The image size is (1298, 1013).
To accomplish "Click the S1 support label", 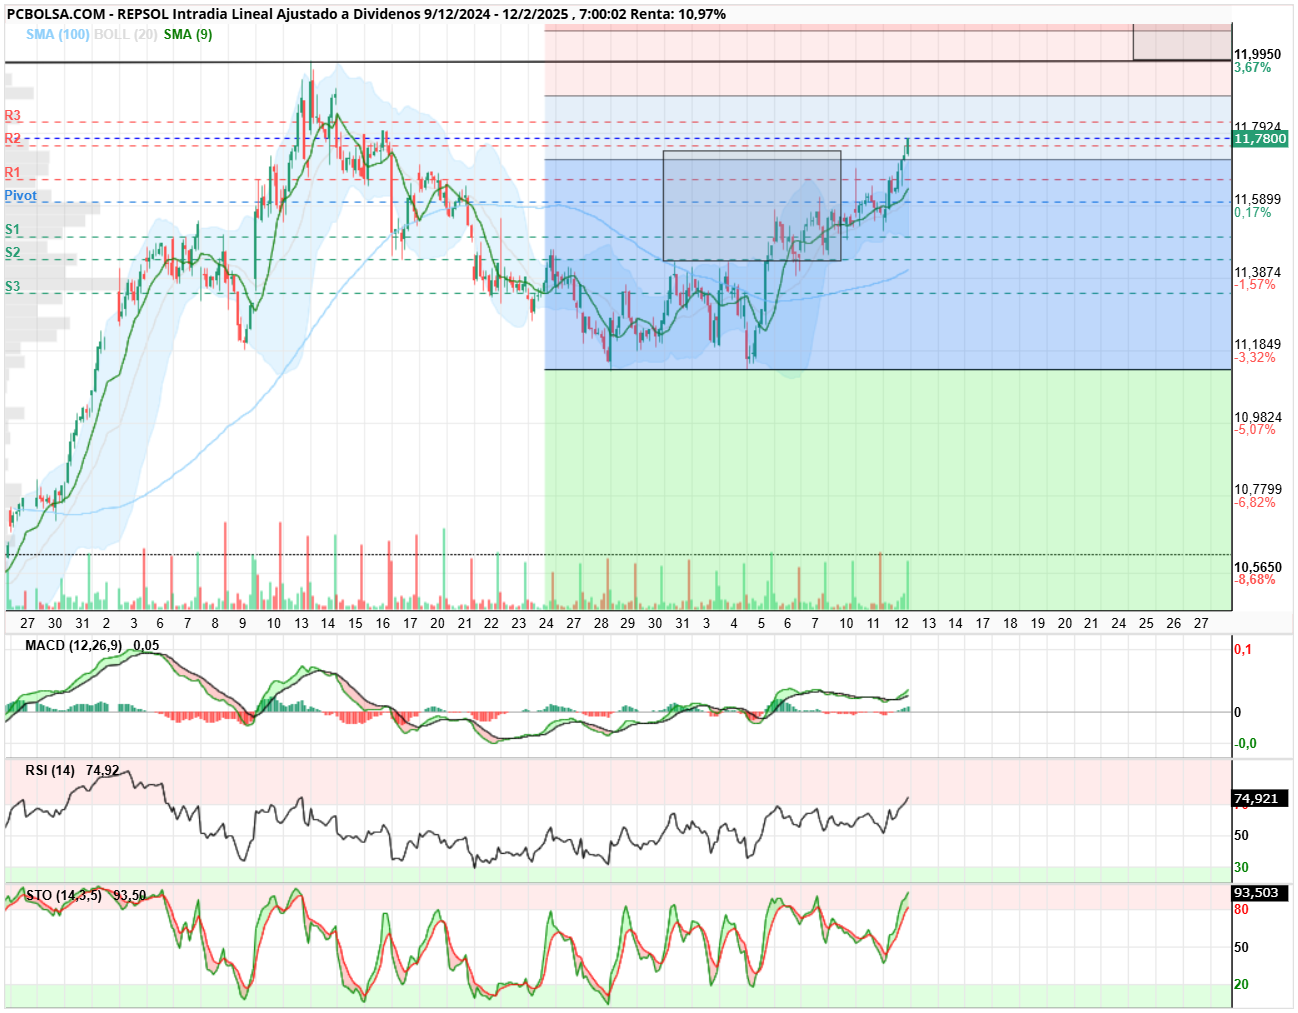I will pyautogui.click(x=12, y=230).
